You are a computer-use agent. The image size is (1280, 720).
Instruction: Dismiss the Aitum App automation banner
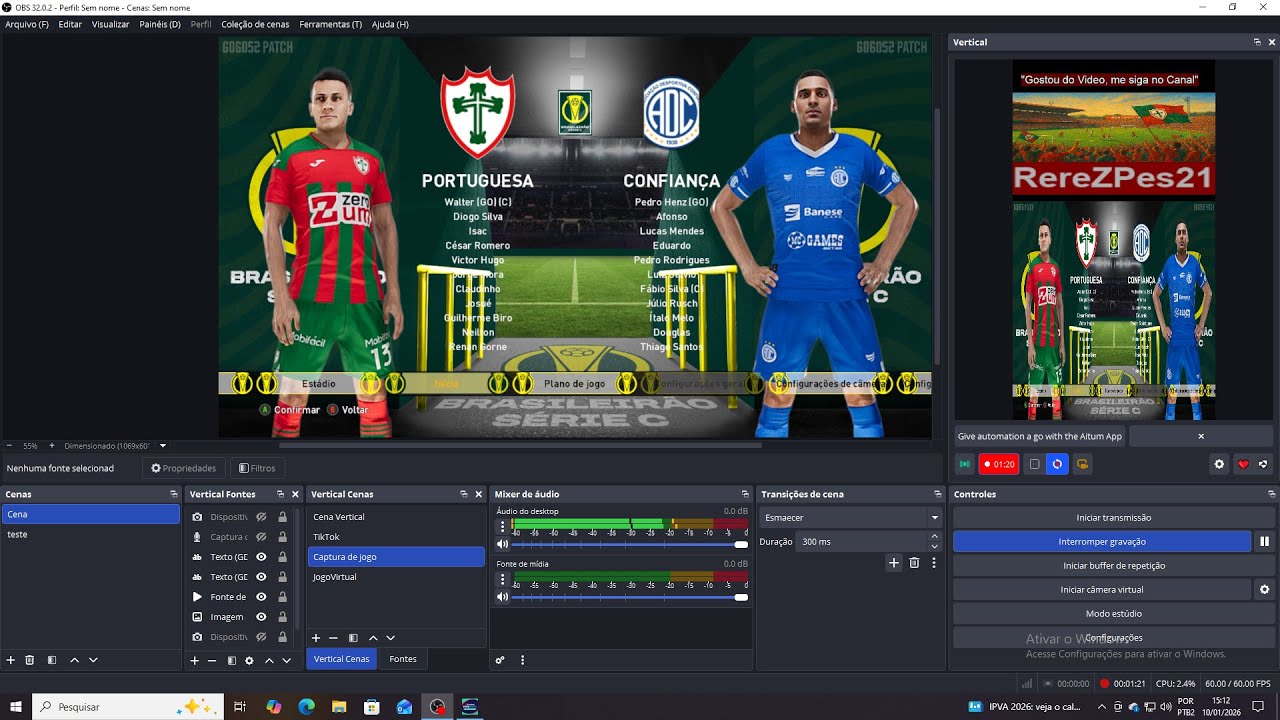point(1201,436)
